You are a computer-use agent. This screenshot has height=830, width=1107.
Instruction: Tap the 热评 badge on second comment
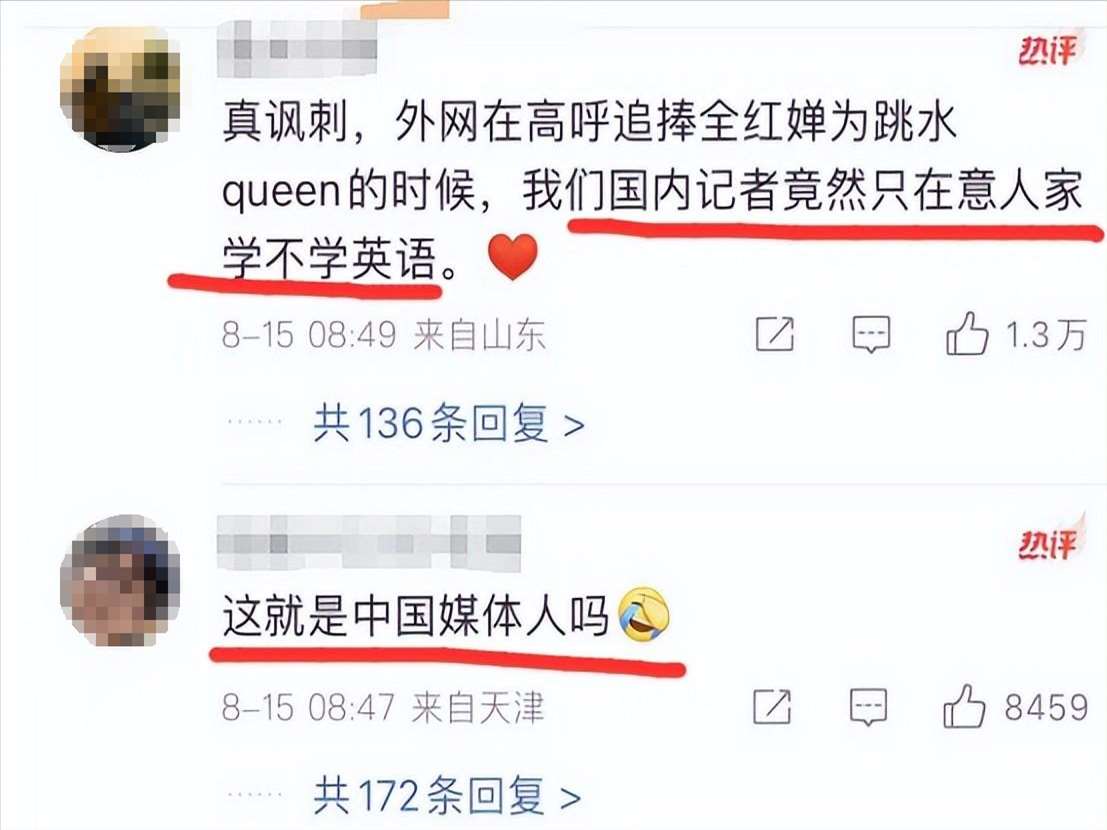pos(1048,544)
